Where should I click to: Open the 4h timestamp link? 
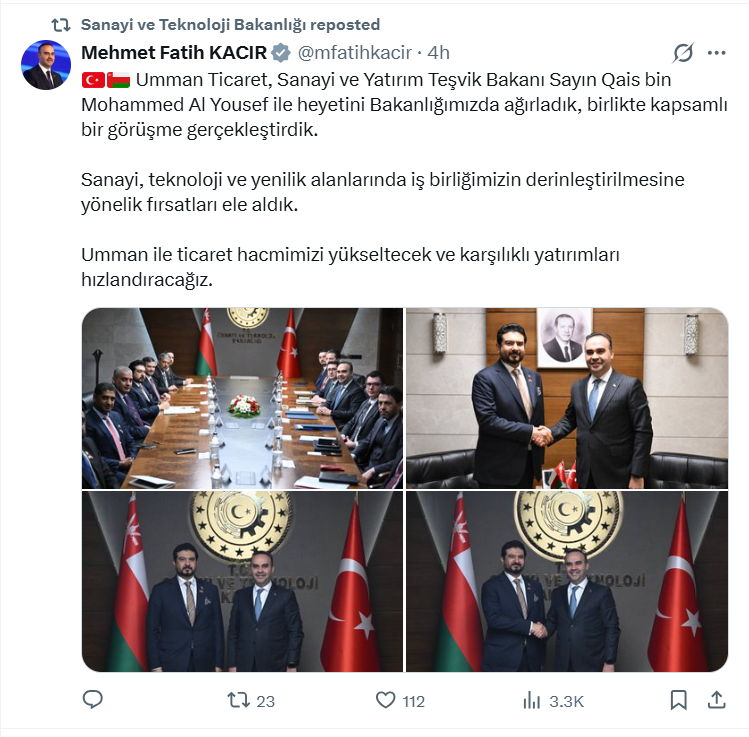[x=439, y=53]
